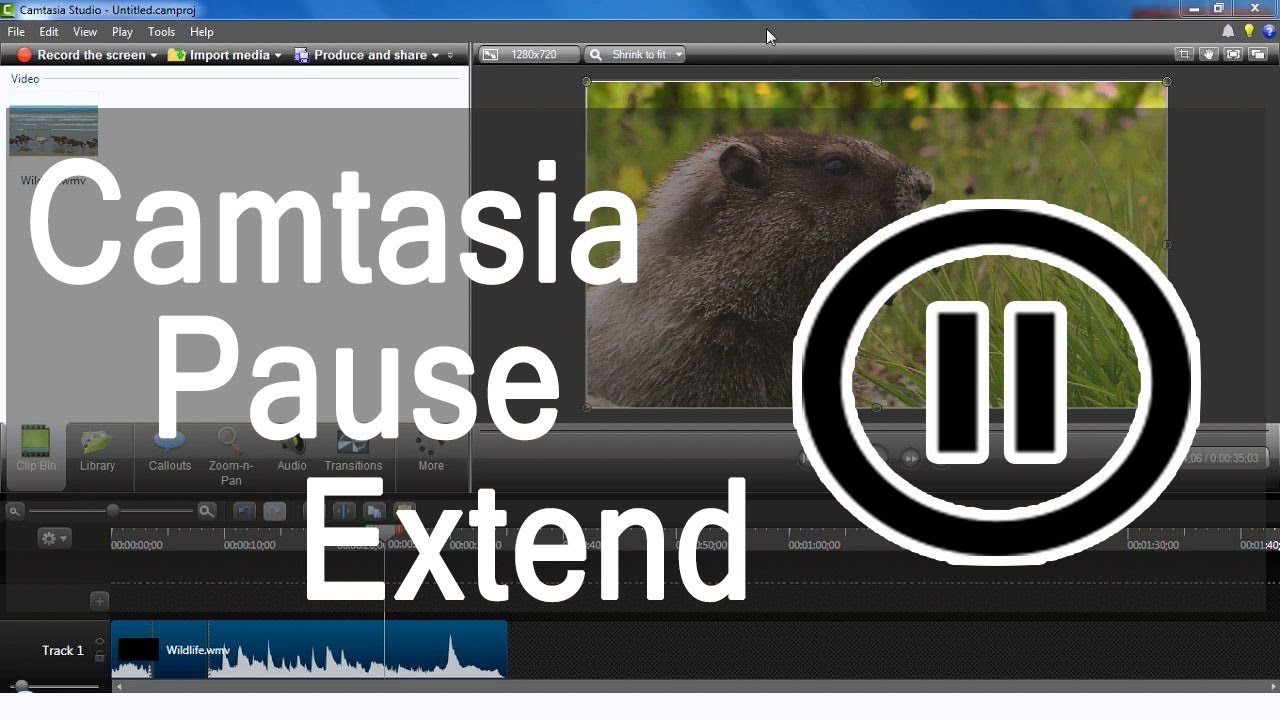Open the Tools menu
Screen dimensions: 1280x720
pos(162,32)
